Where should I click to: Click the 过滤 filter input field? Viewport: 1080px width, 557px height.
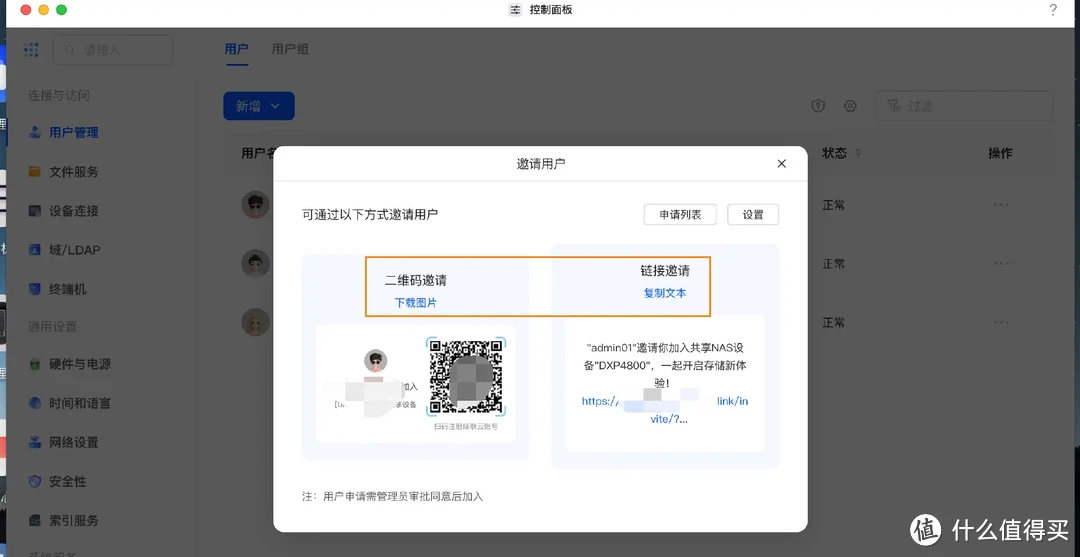point(964,106)
